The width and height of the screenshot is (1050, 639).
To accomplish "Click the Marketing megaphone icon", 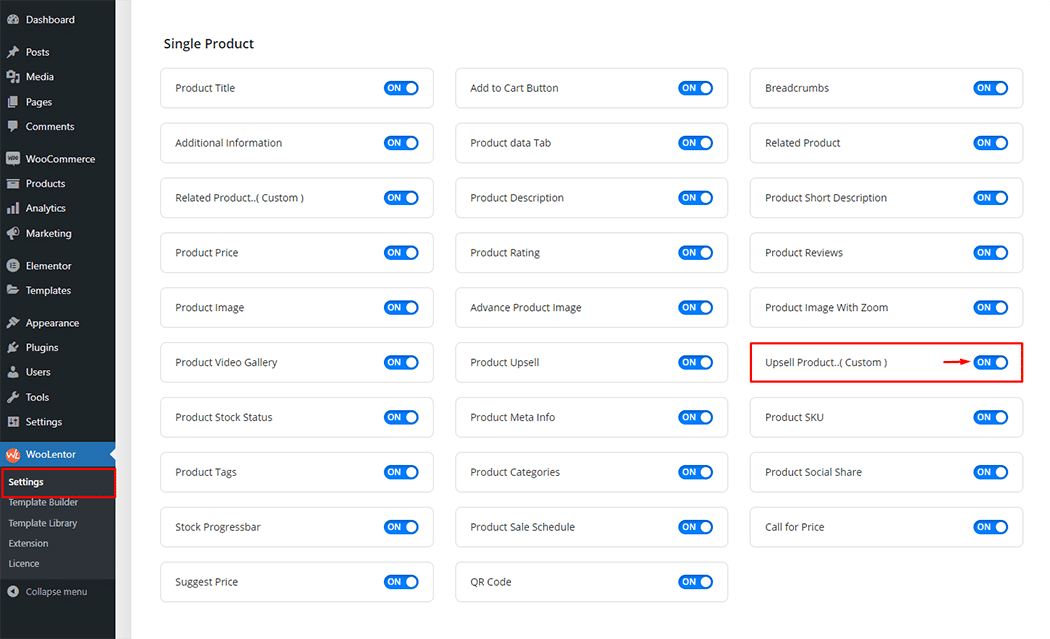I will coord(13,234).
